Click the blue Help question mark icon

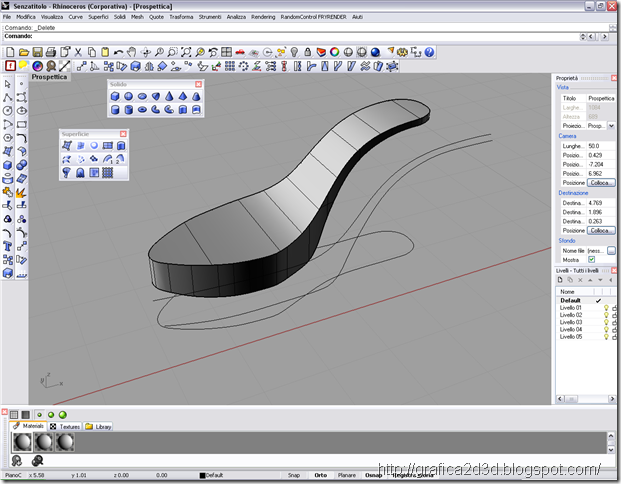coord(429,52)
